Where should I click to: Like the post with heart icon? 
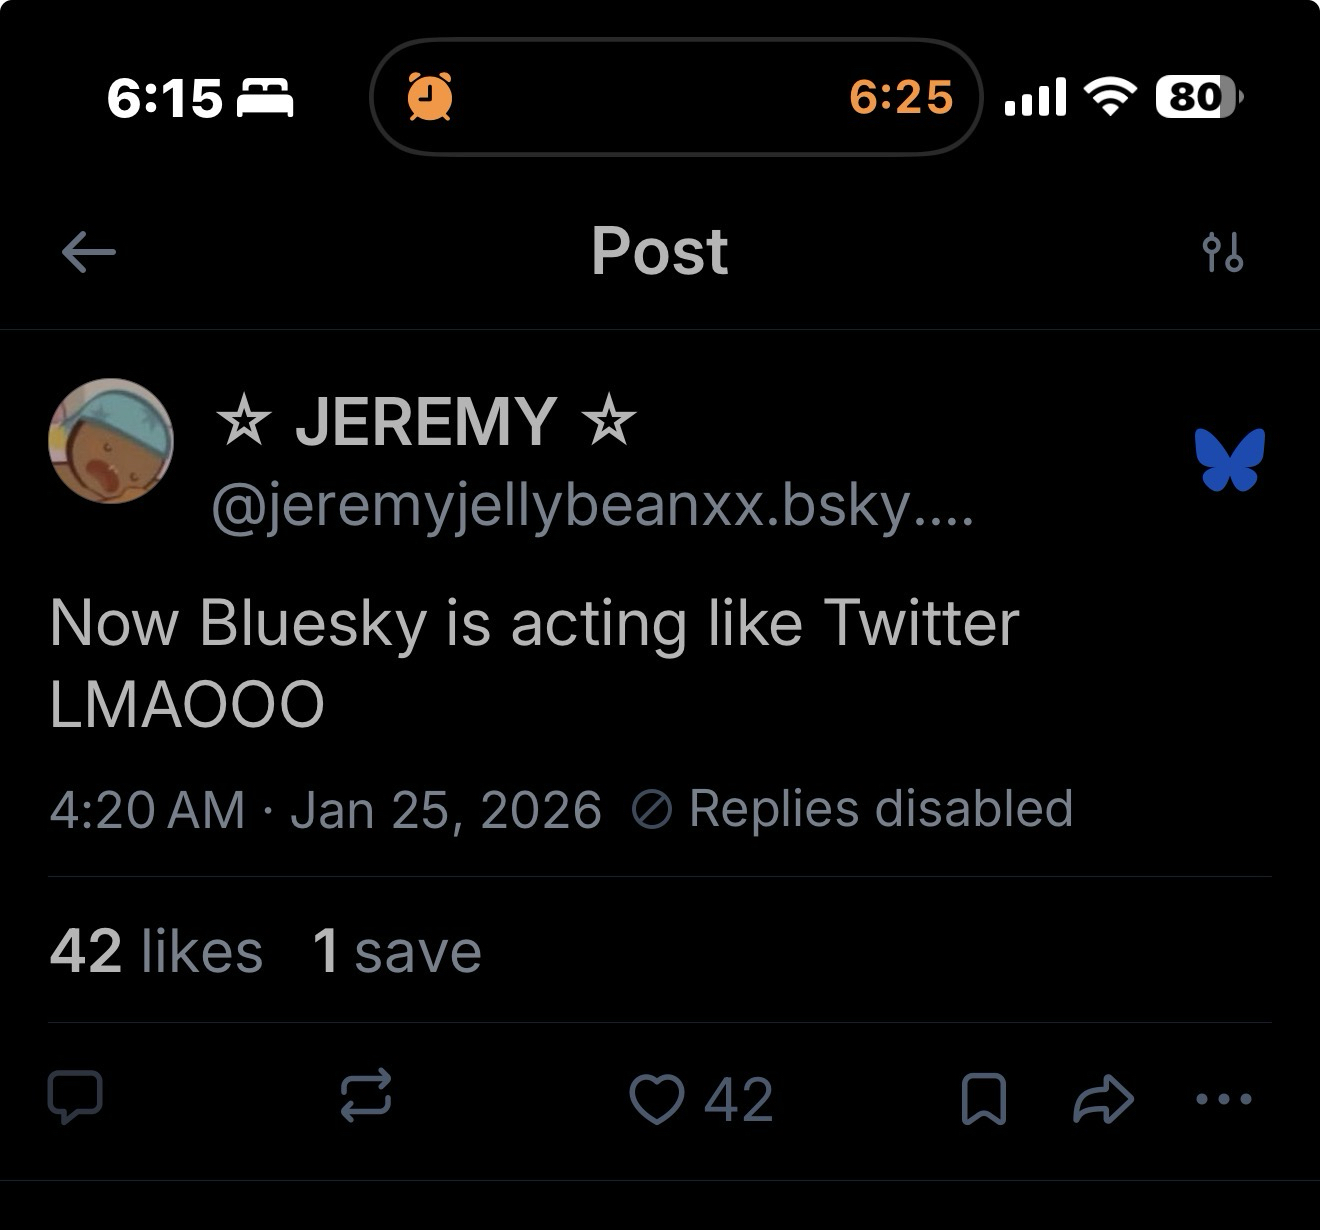[657, 1099]
